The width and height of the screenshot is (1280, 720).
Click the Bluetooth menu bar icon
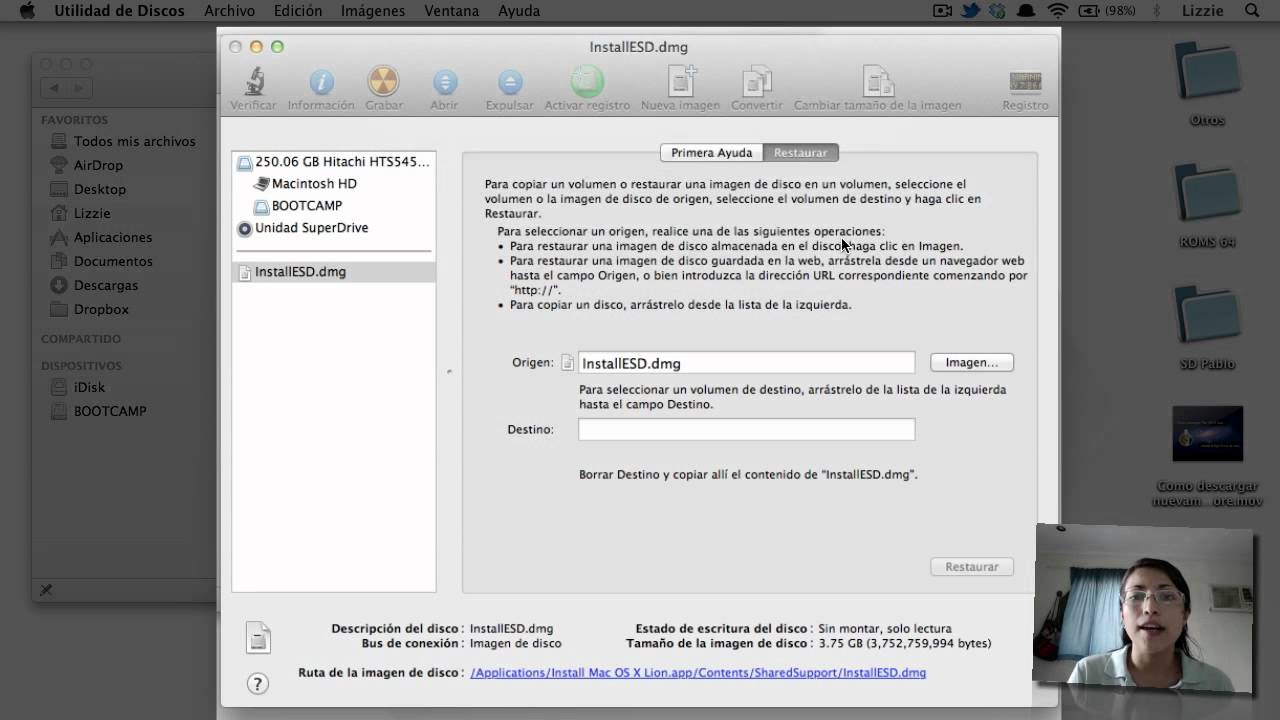pyautogui.click(x=1156, y=11)
